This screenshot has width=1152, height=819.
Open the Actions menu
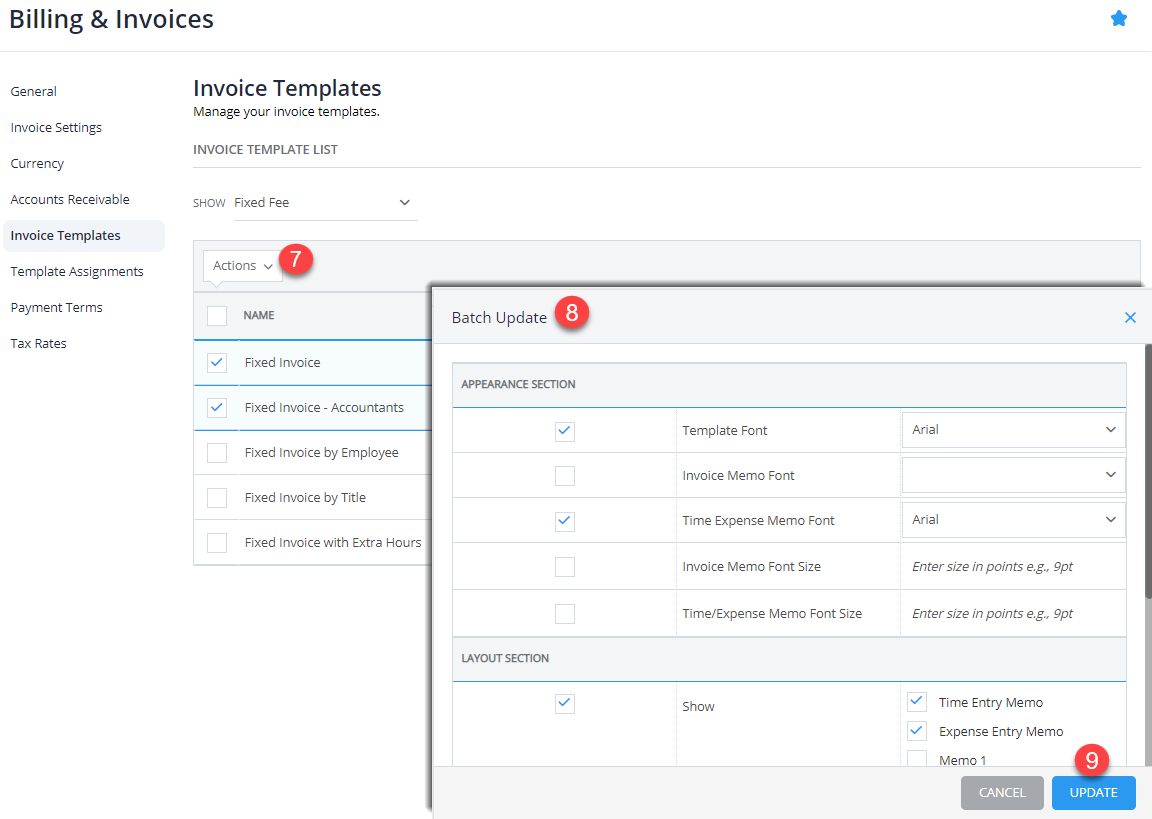pos(242,265)
